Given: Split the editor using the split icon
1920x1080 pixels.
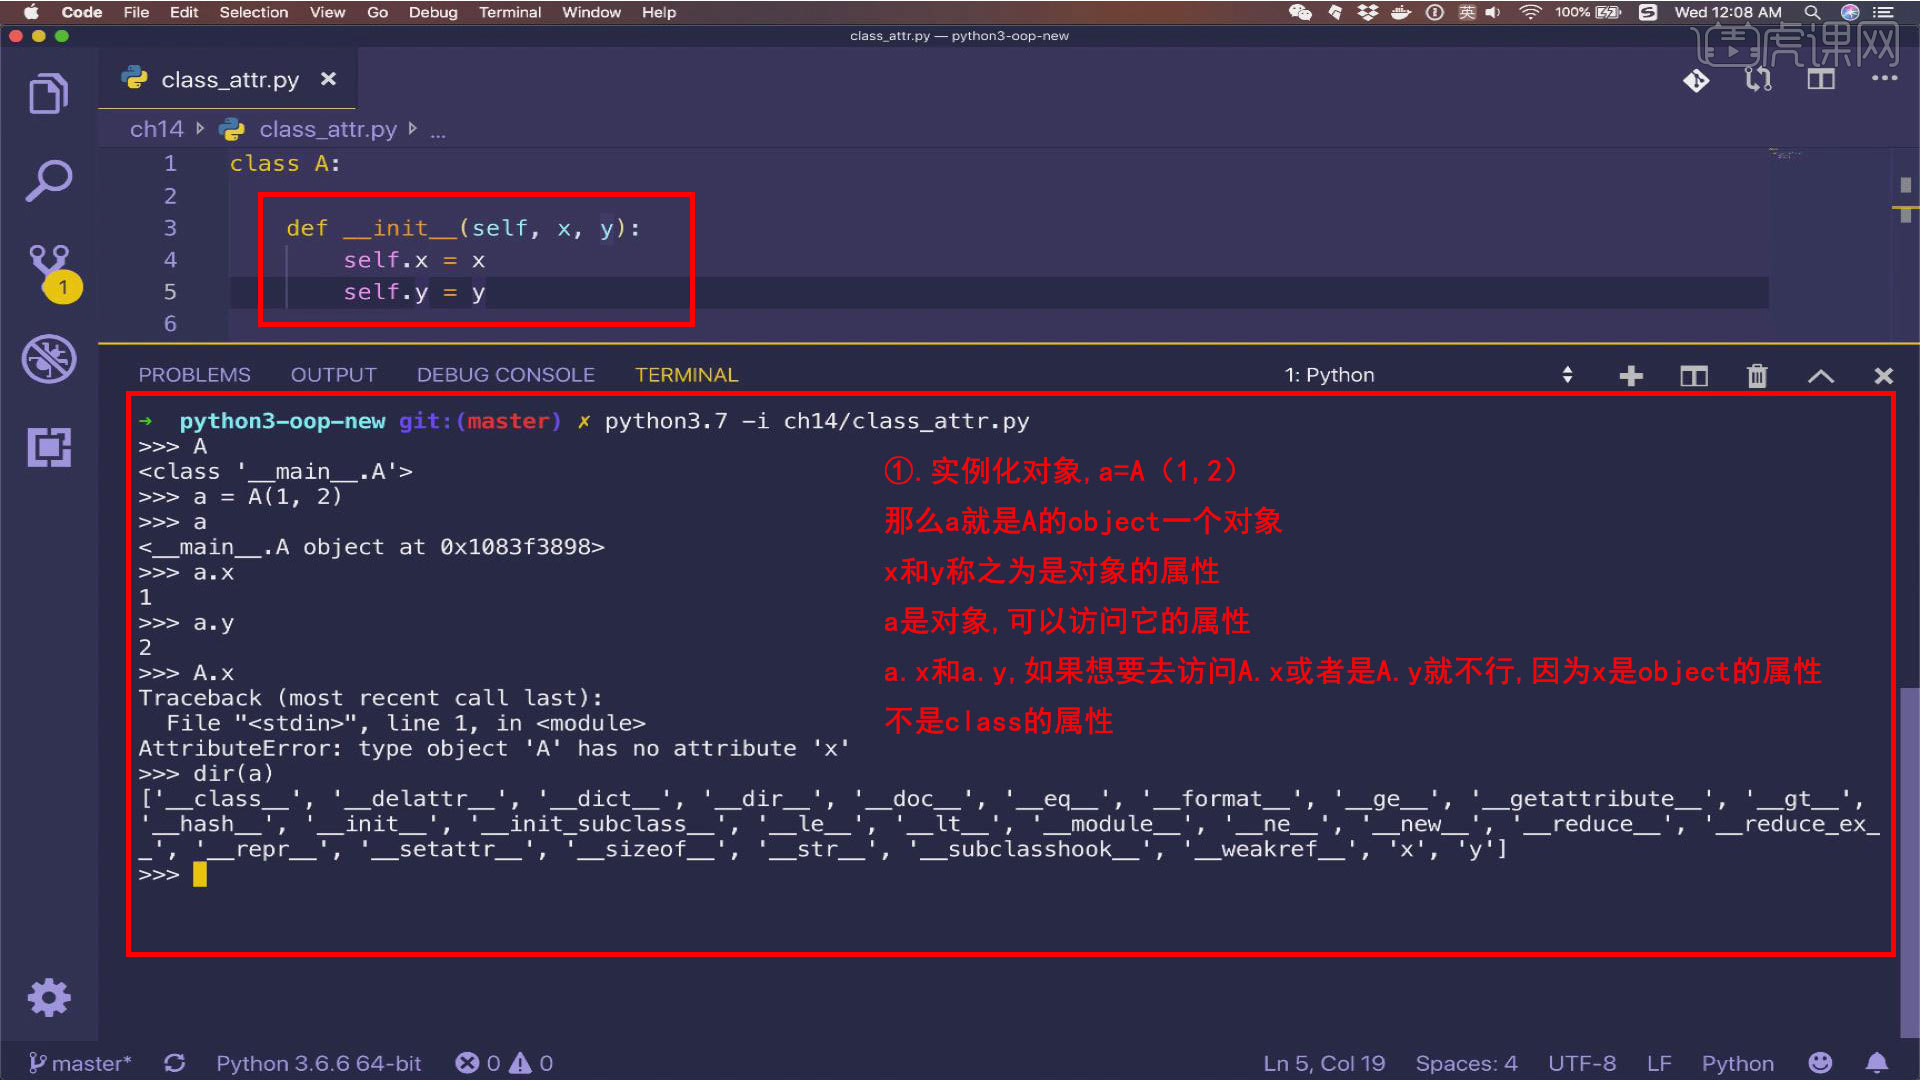Looking at the screenshot, I should 1820,80.
